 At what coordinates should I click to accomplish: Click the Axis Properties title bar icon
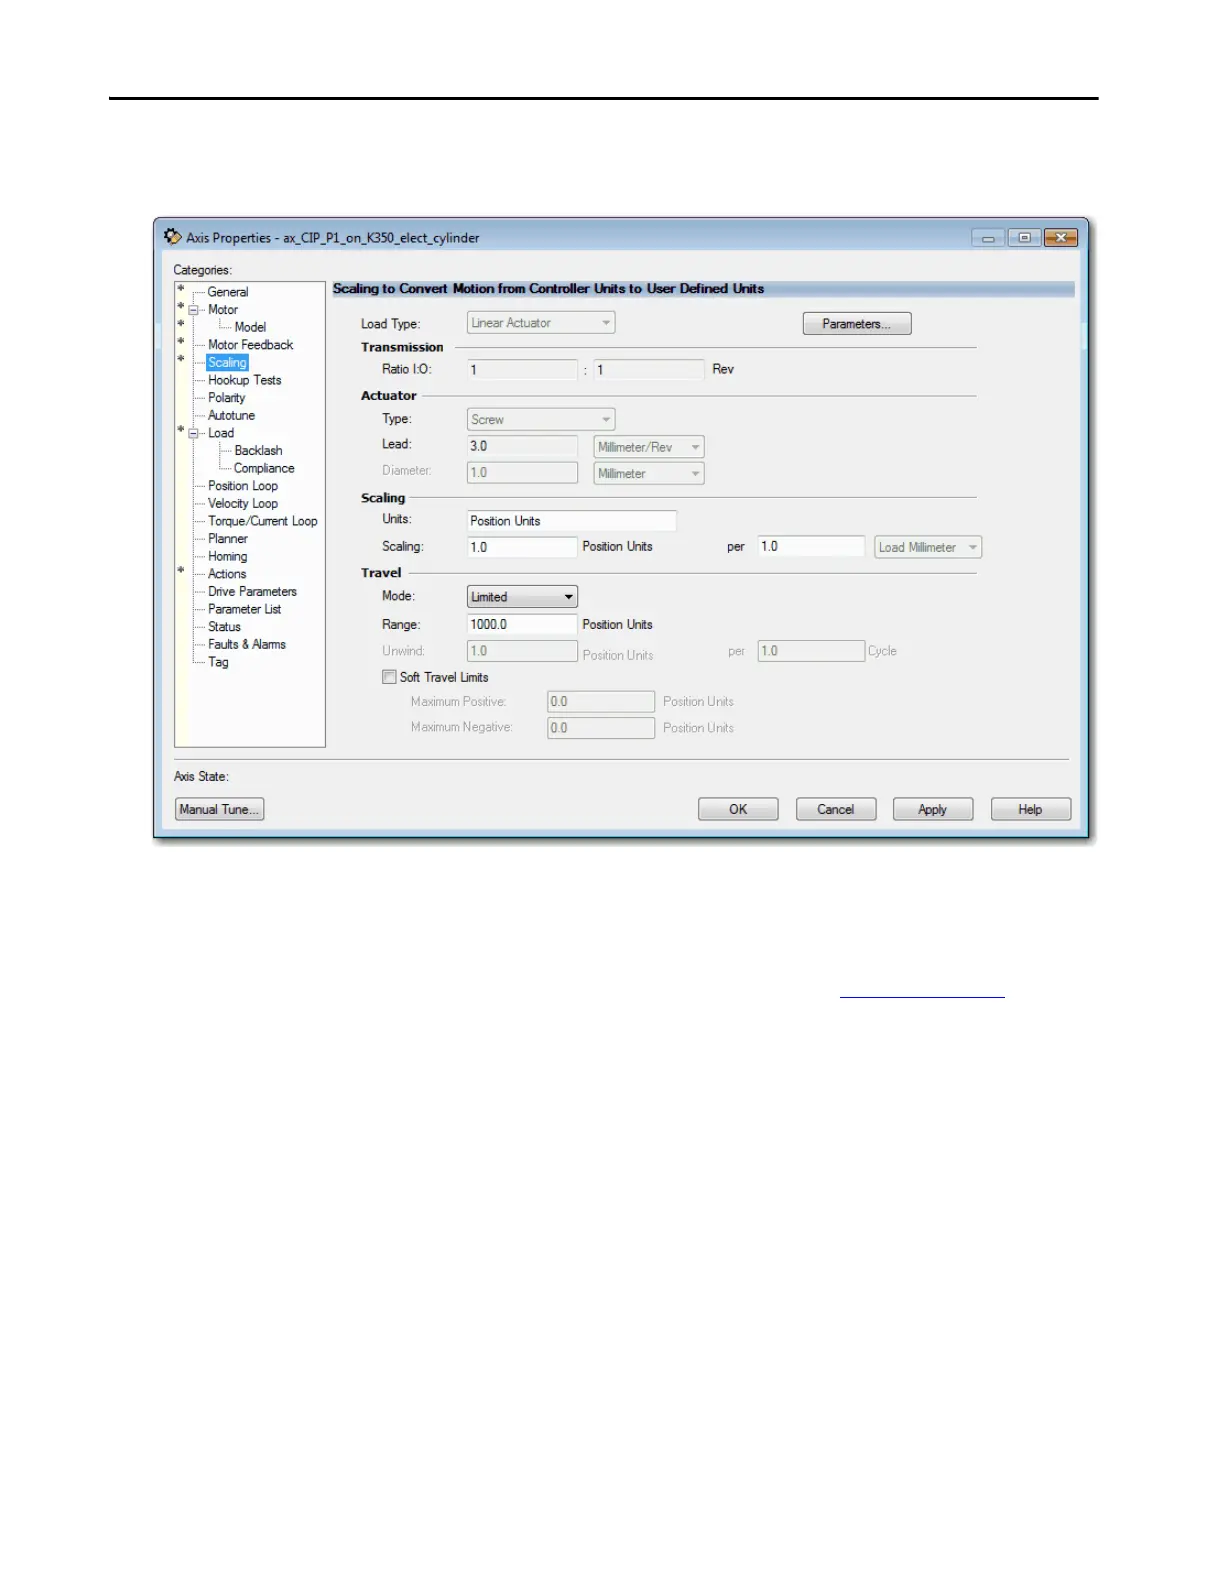(x=172, y=237)
